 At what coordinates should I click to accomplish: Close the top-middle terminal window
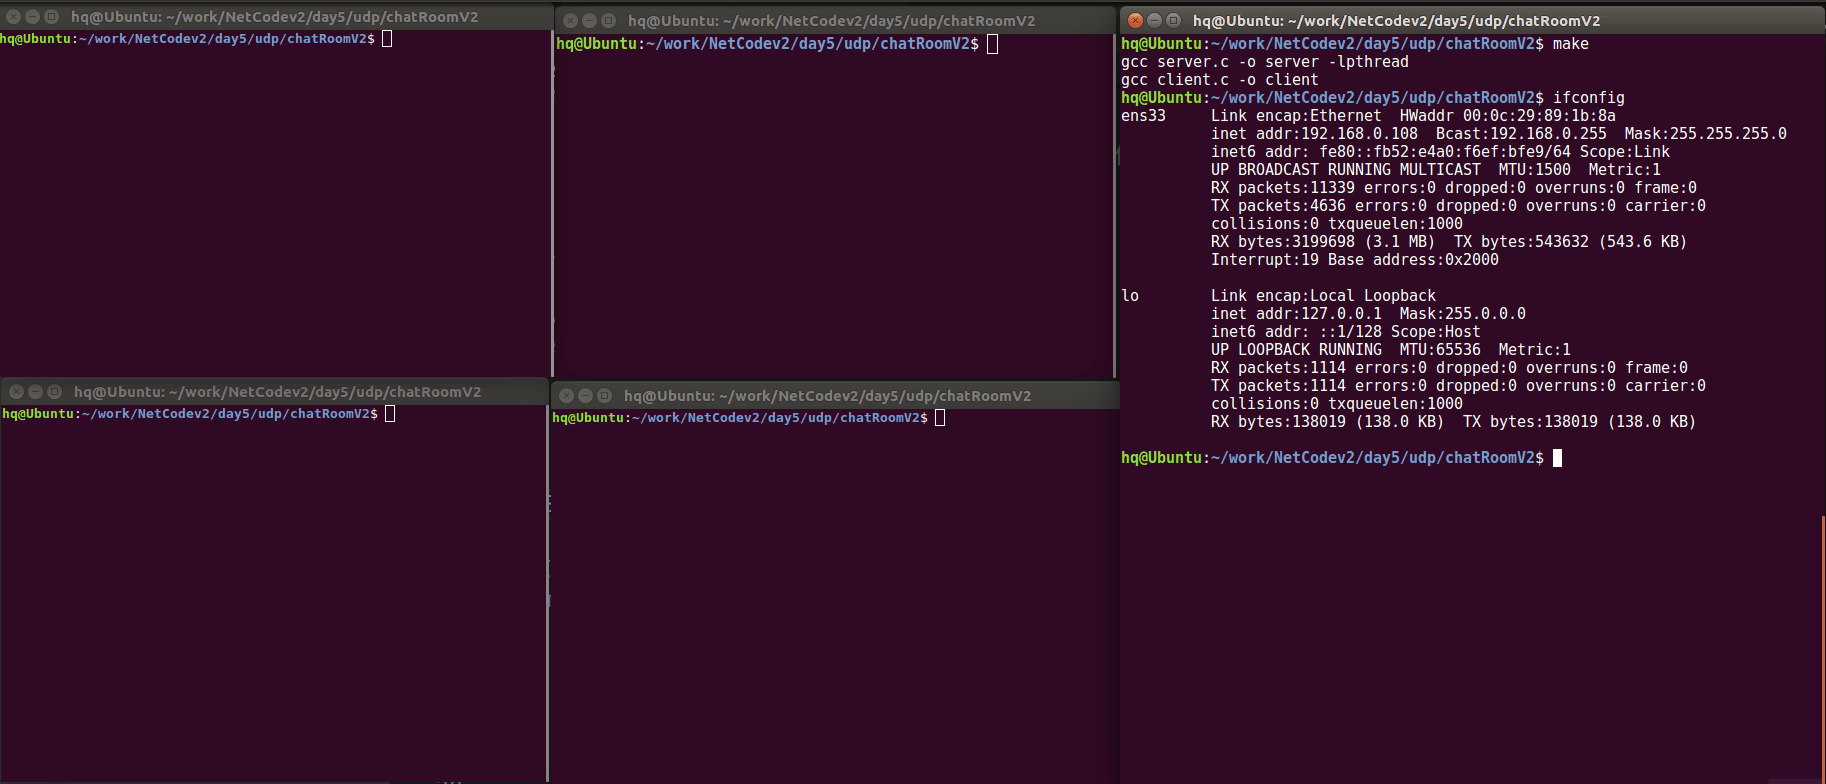[x=570, y=20]
